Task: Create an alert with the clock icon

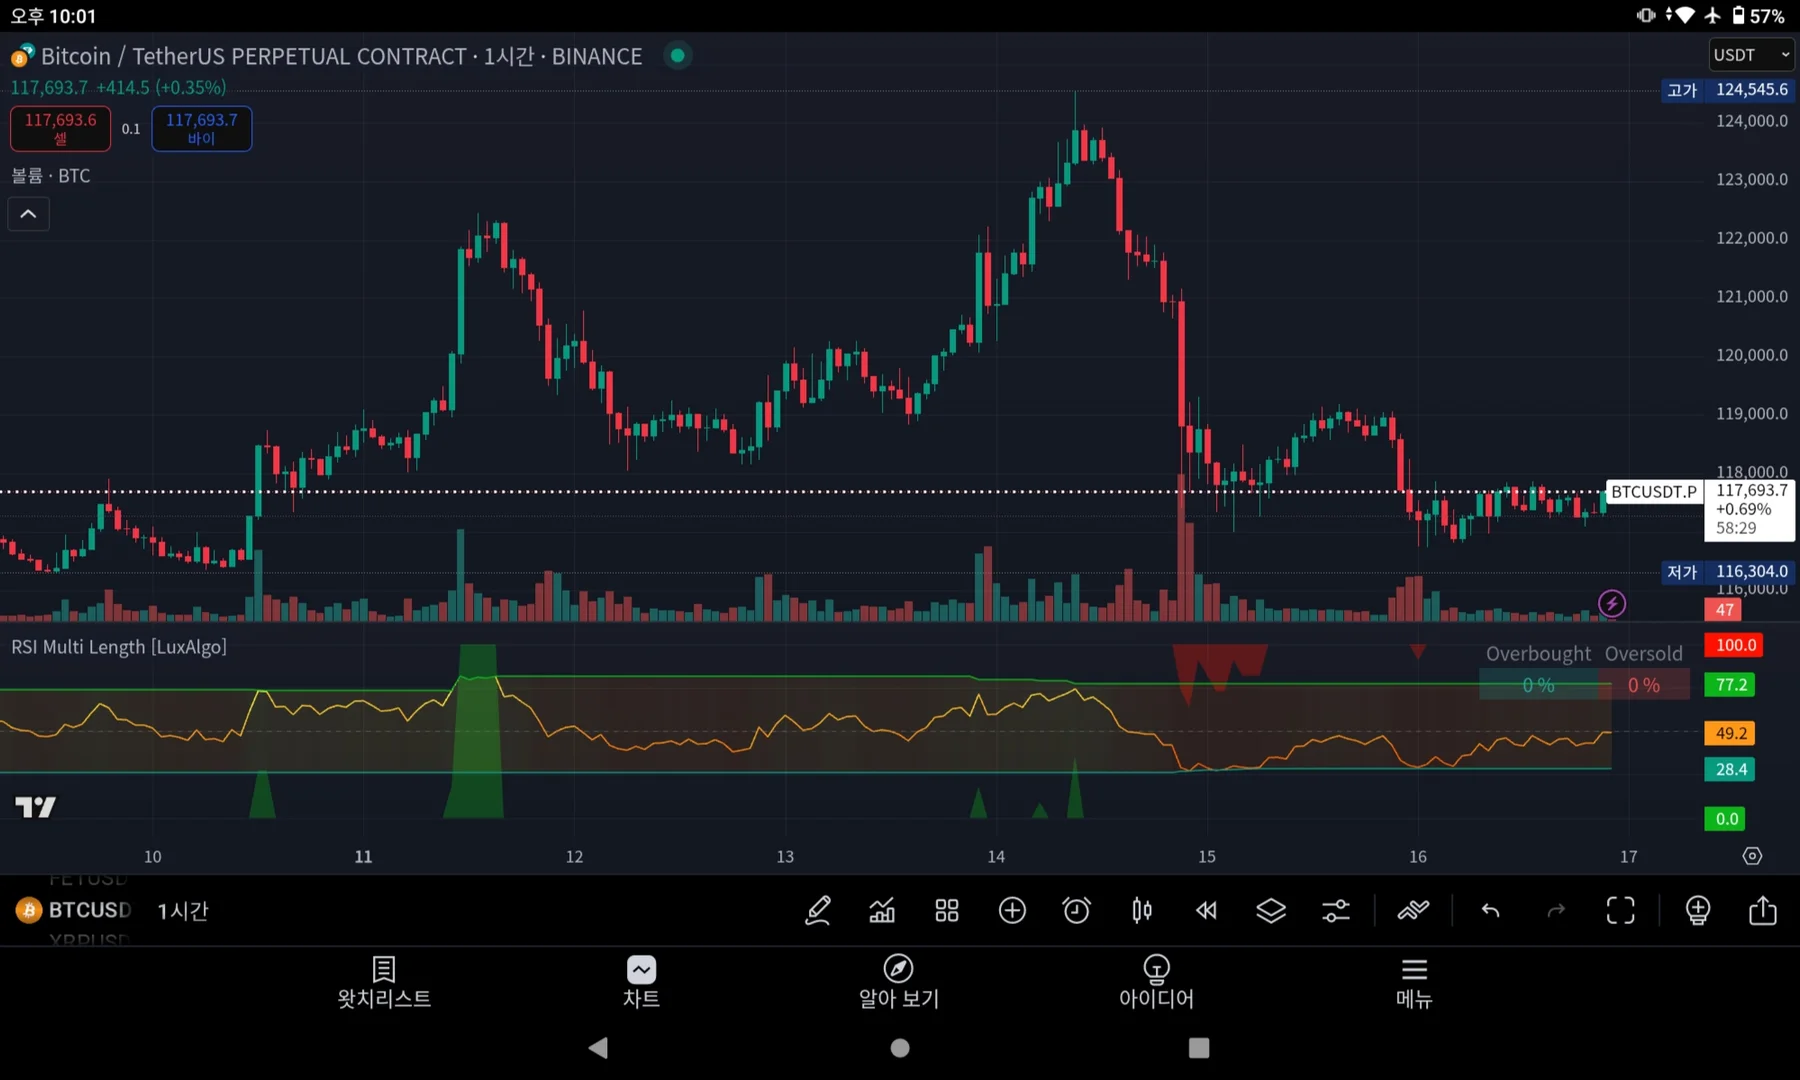Action: click(x=1076, y=910)
